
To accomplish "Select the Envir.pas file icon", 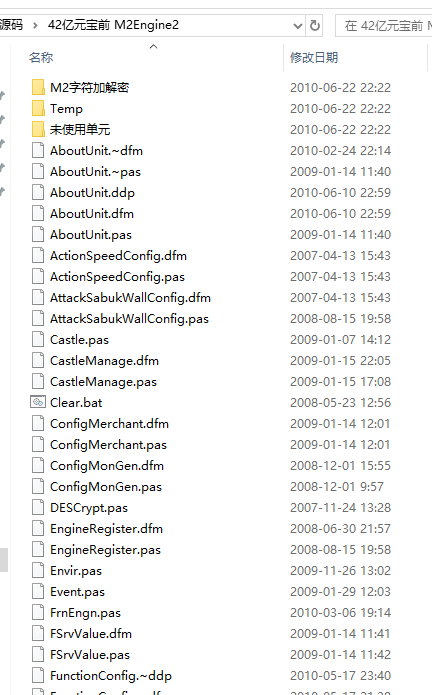I will pos(38,570).
